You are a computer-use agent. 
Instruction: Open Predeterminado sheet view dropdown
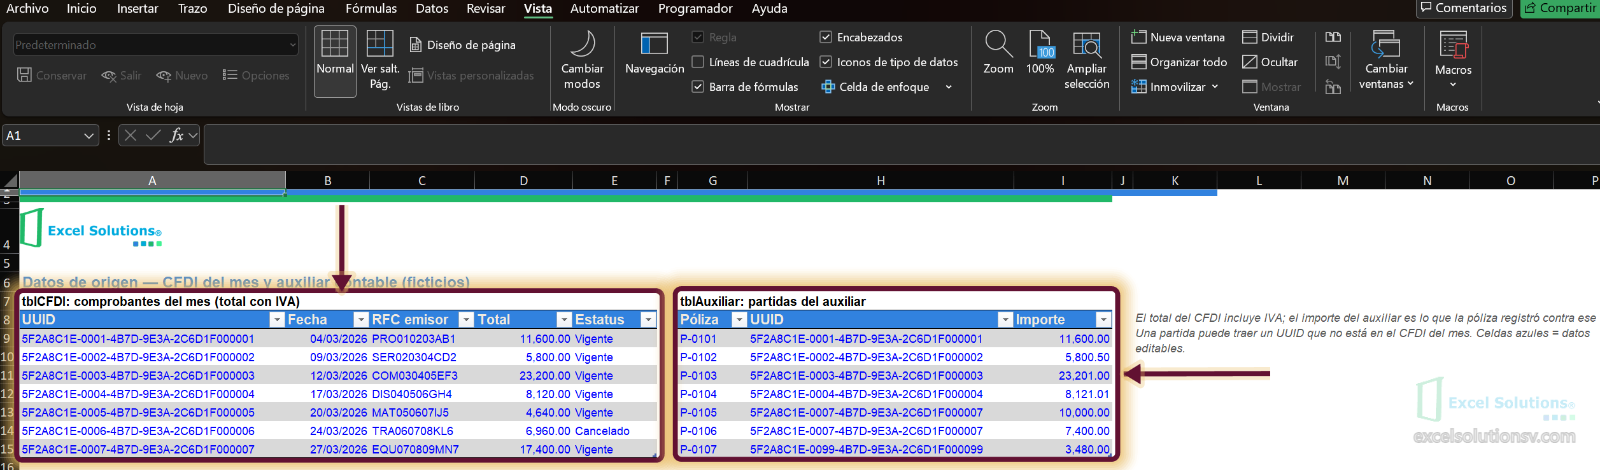[156, 45]
